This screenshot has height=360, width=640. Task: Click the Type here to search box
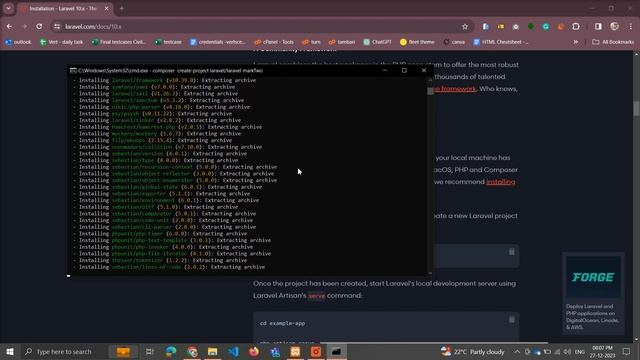(x=63, y=351)
